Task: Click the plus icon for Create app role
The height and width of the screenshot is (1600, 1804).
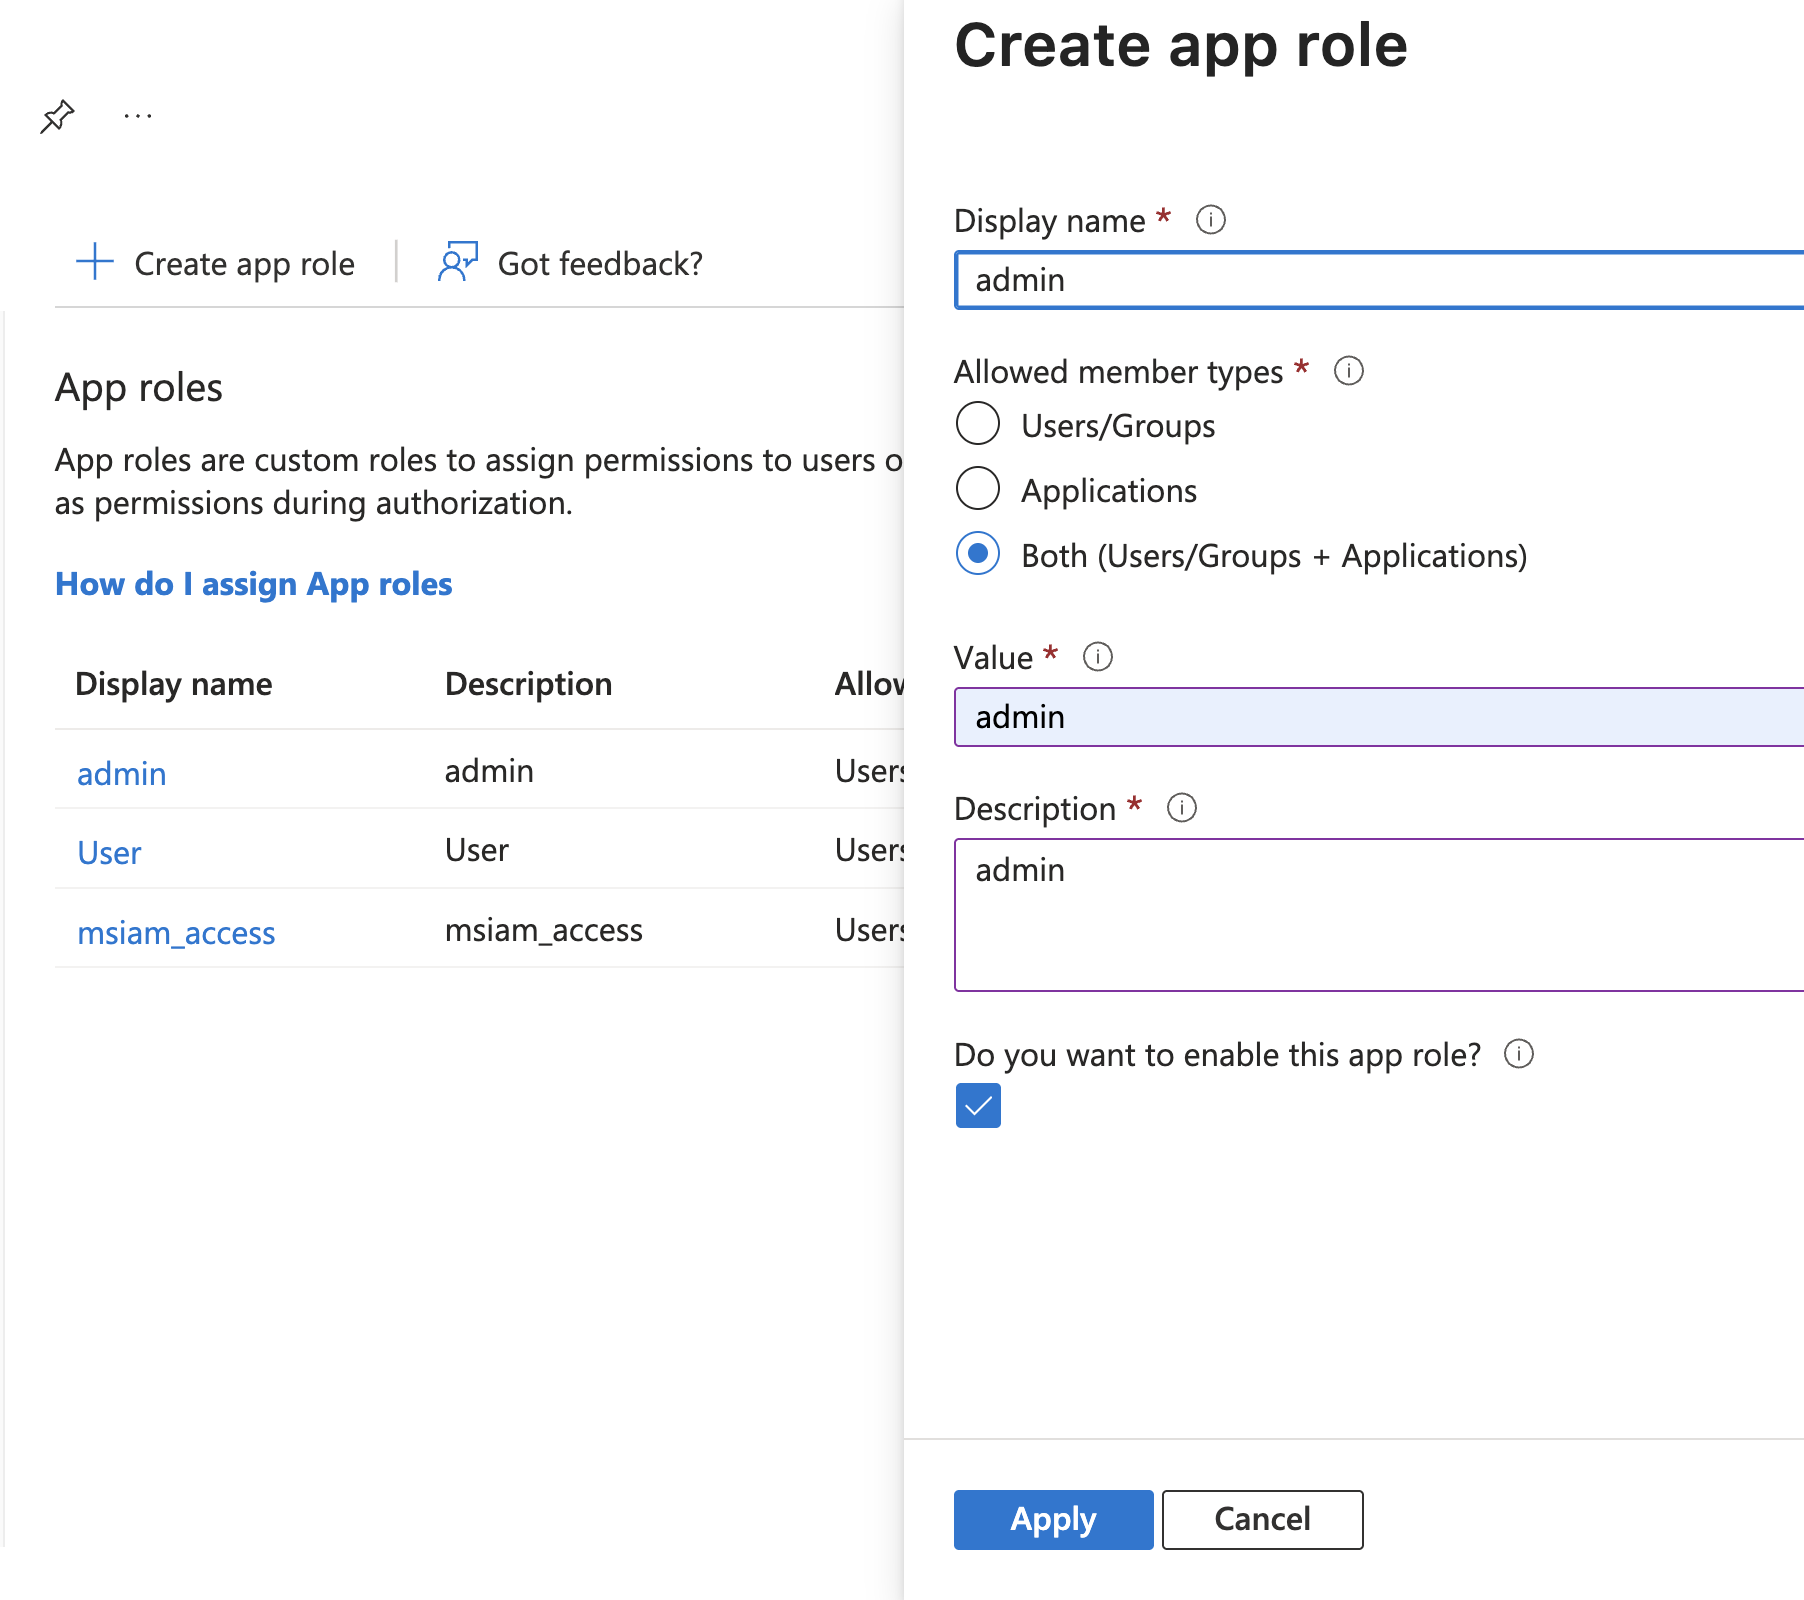Action: (95, 262)
